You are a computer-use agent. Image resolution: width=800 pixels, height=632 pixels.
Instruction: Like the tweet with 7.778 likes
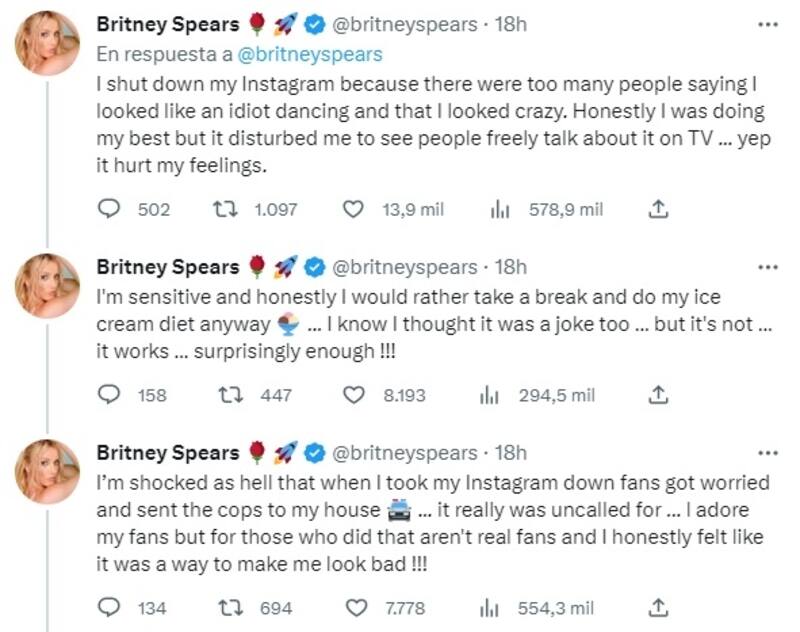(x=352, y=607)
